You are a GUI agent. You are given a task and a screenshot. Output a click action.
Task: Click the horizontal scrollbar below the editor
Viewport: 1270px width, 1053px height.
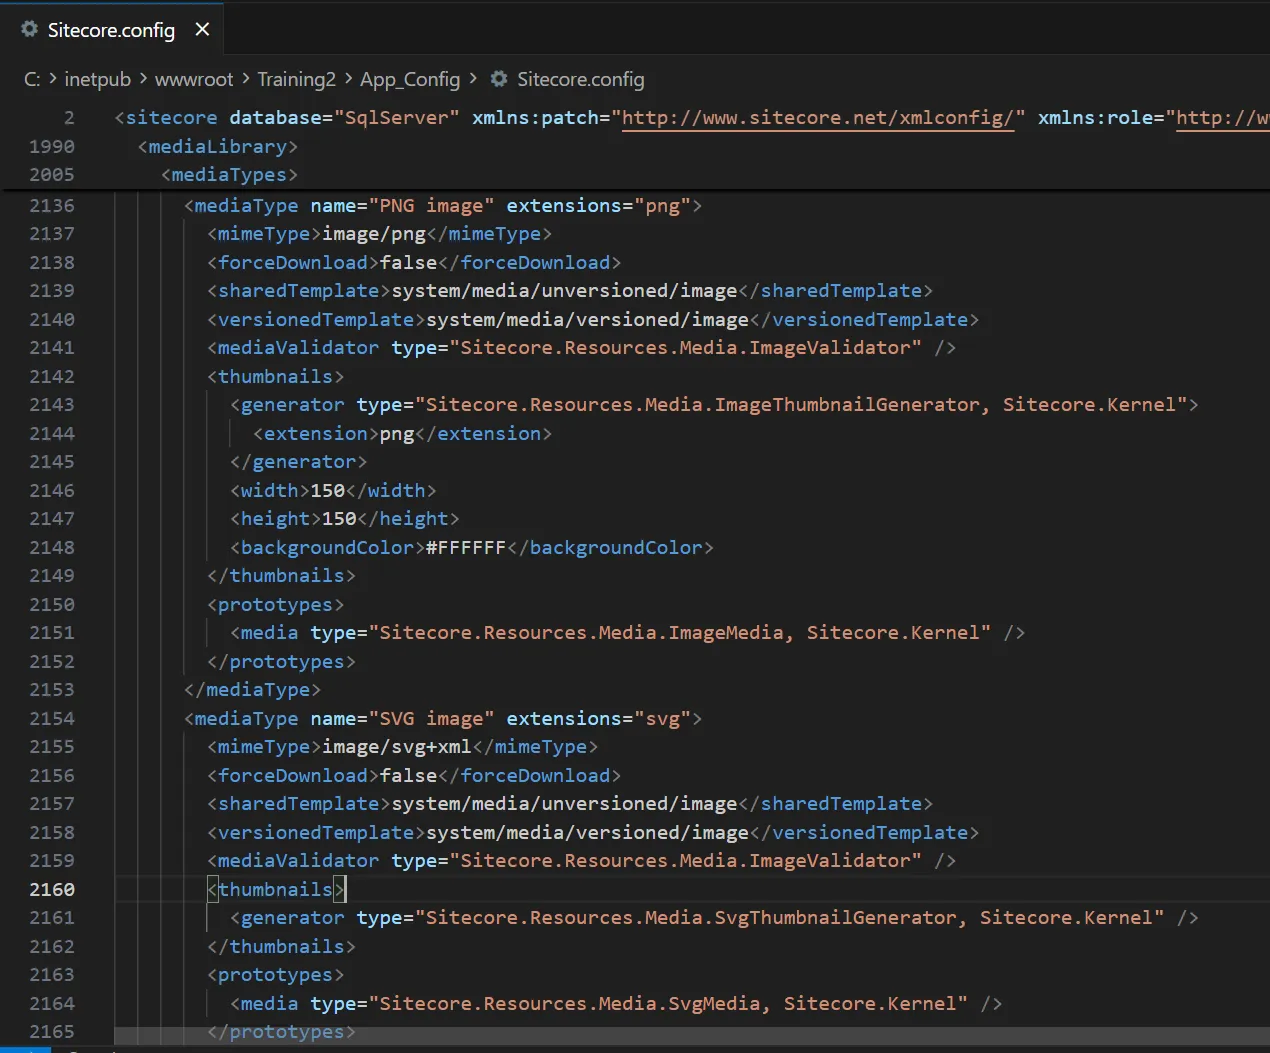692,1036
